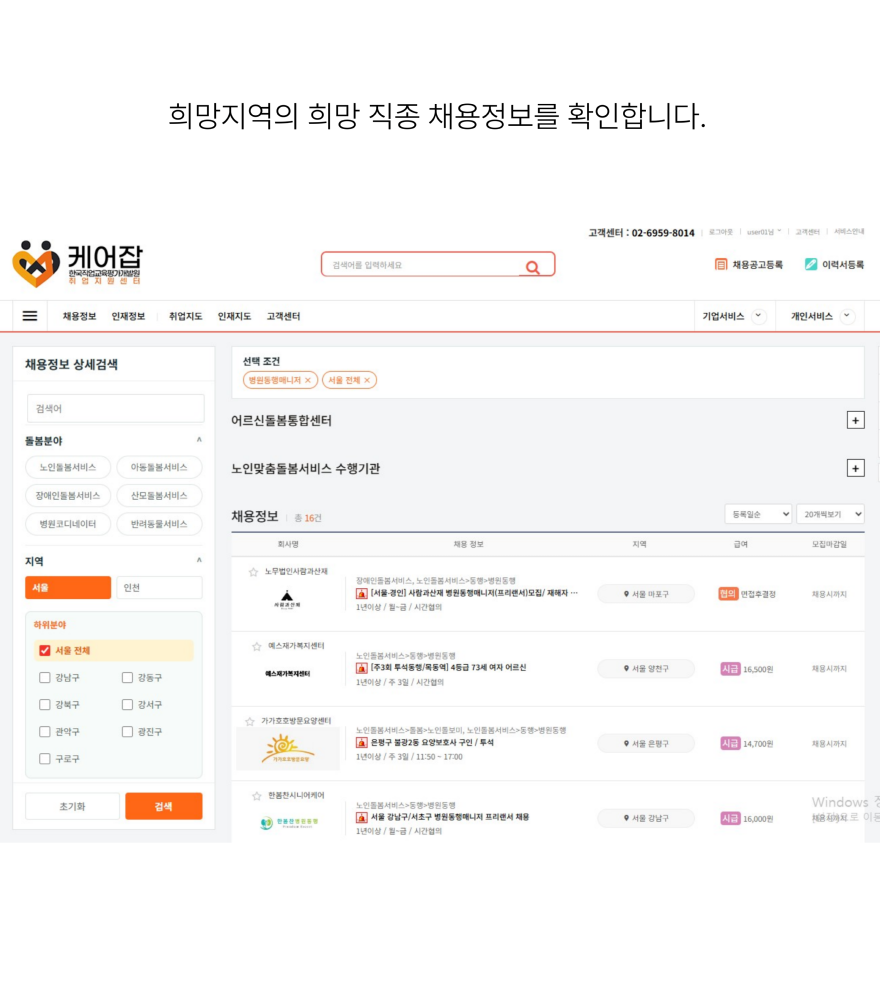Image resolution: width=880 pixels, height=990 pixels.
Task: Click the 노무법인사람과산재 company logo
Action: coord(287,599)
